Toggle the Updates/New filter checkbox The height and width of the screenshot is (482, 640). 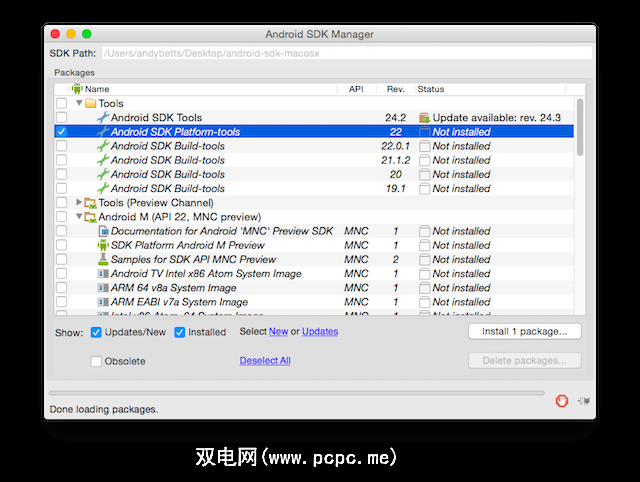(96, 332)
